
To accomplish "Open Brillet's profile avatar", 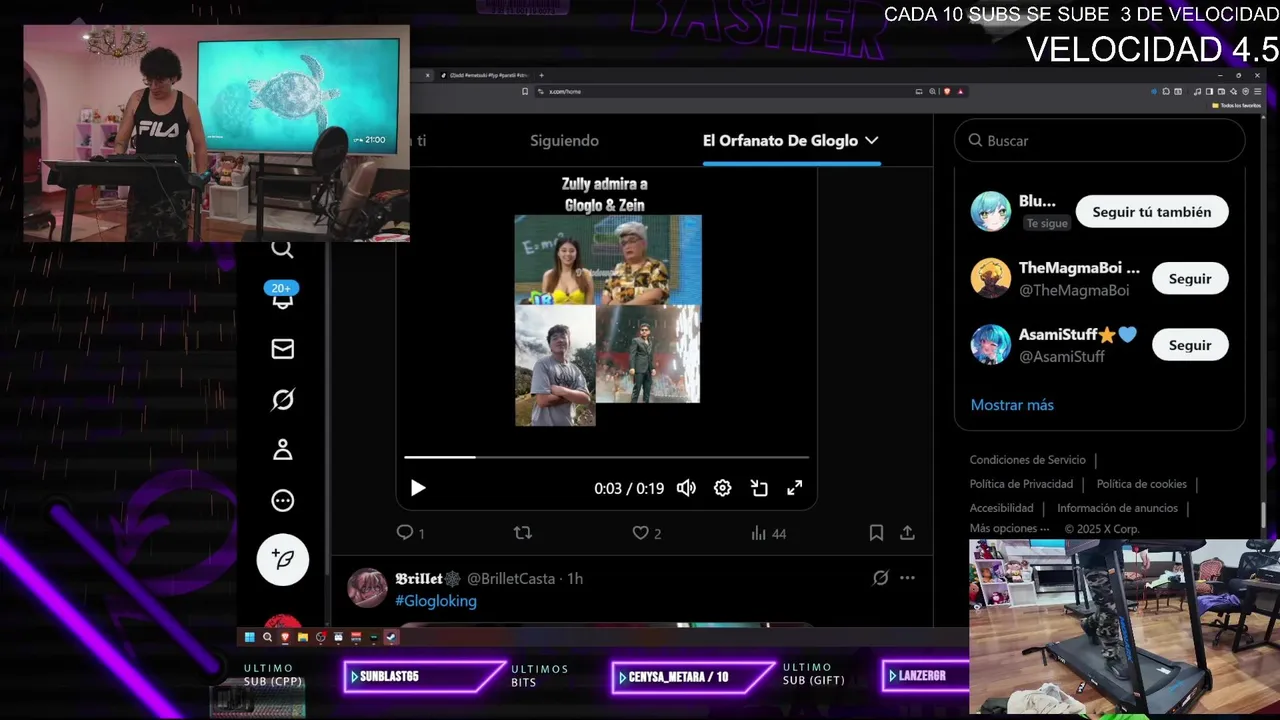I will pyautogui.click(x=367, y=588).
